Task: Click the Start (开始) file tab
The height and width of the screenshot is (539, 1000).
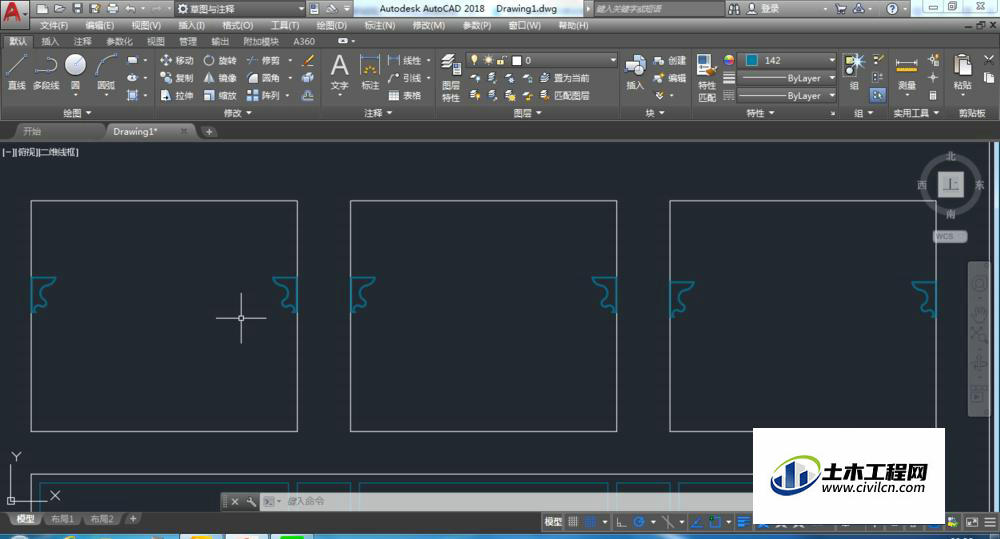Action: (32, 131)
